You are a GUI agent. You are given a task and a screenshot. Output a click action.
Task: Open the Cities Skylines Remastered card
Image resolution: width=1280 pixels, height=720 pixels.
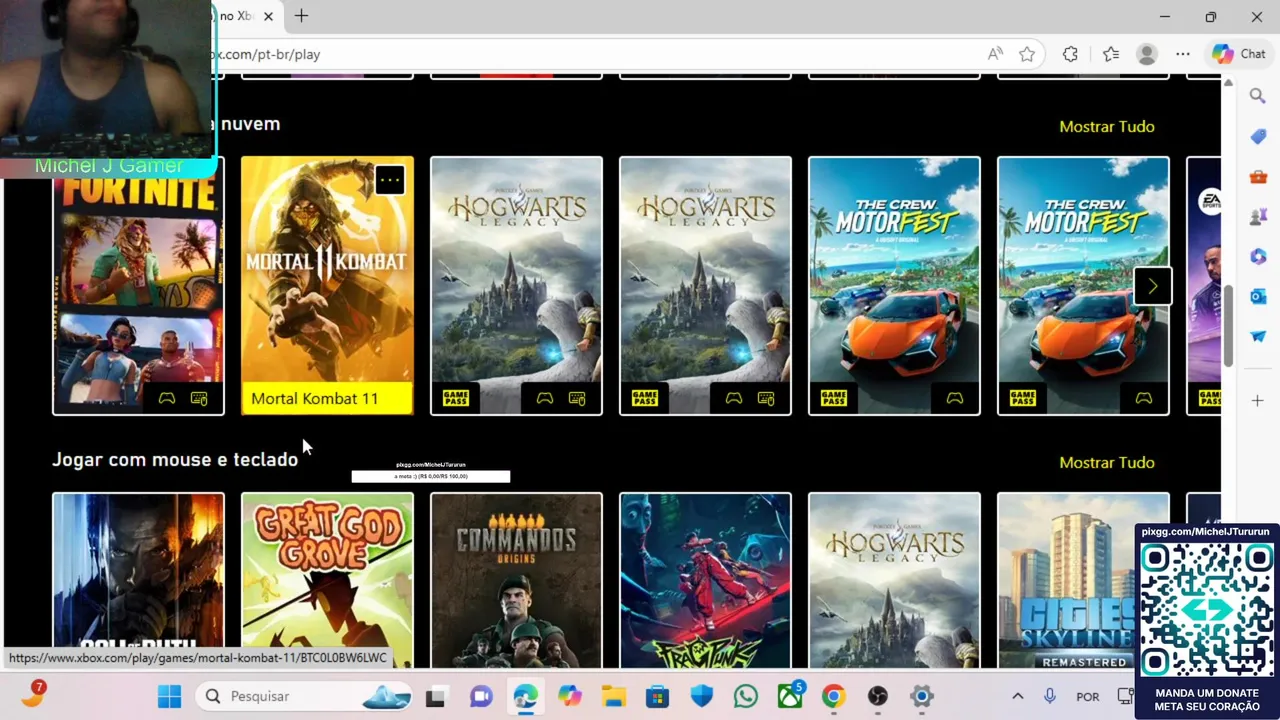[1083, 580]
